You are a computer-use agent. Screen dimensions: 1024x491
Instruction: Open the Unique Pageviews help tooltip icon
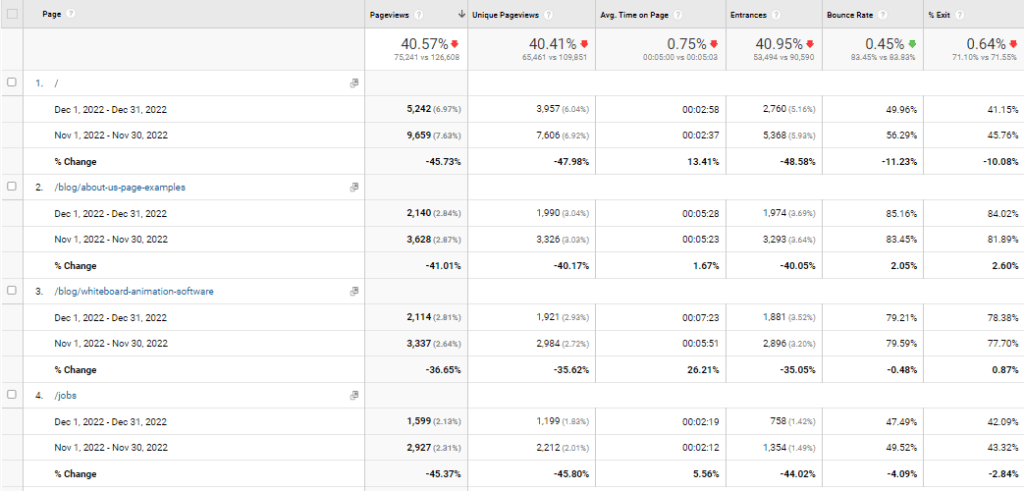click(549, 14)
